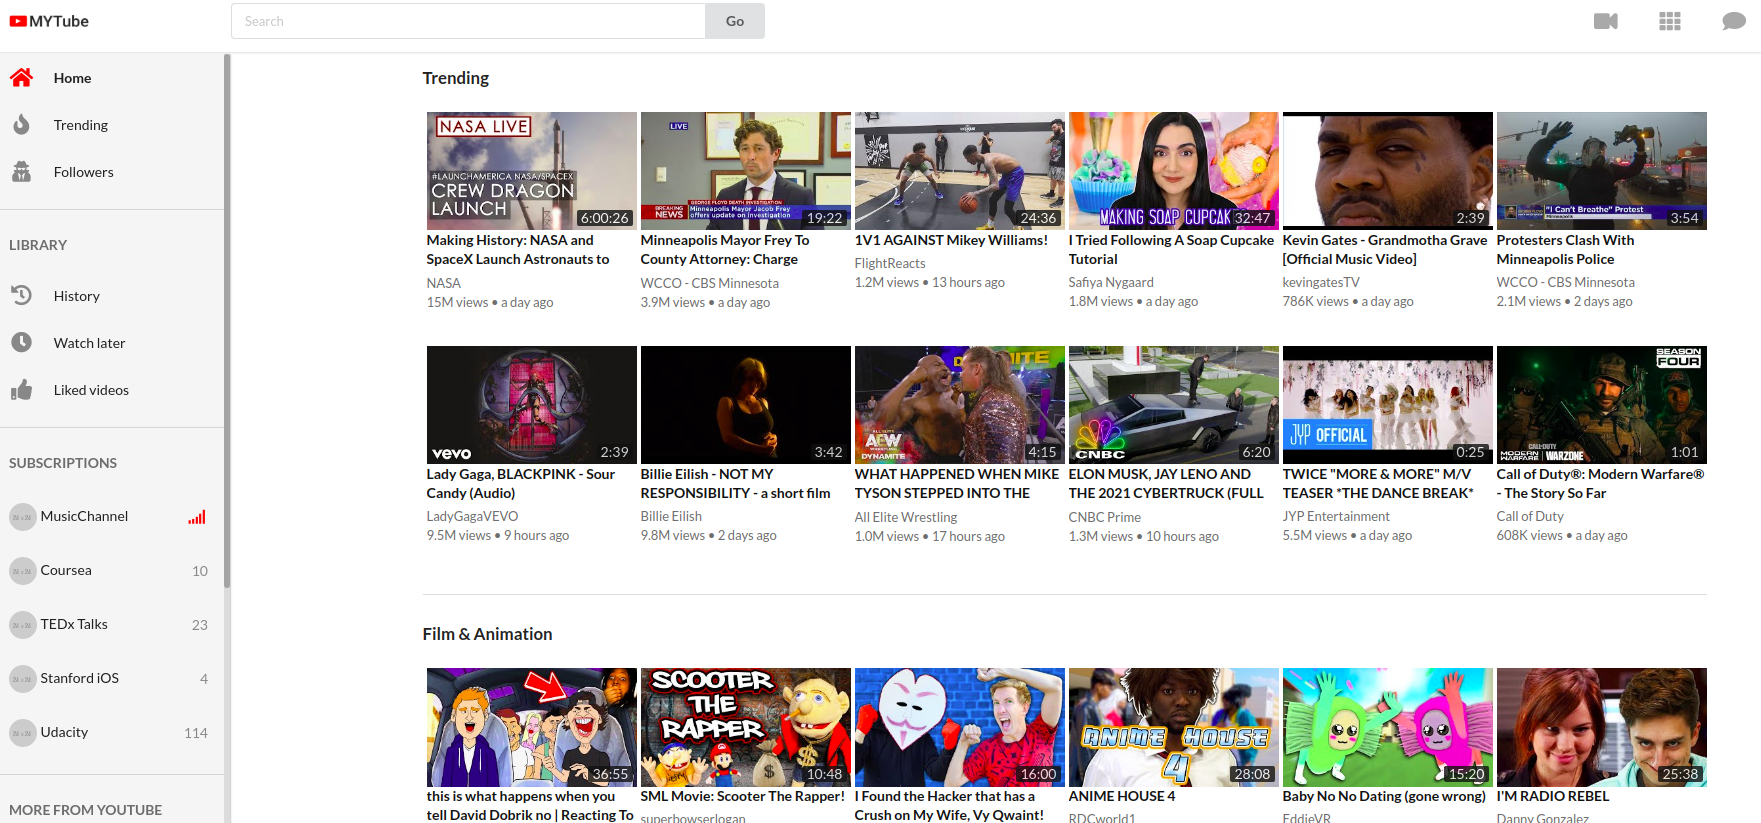Click the Liked videos thumbs-up icon
1761x823 pixels.
21,389
